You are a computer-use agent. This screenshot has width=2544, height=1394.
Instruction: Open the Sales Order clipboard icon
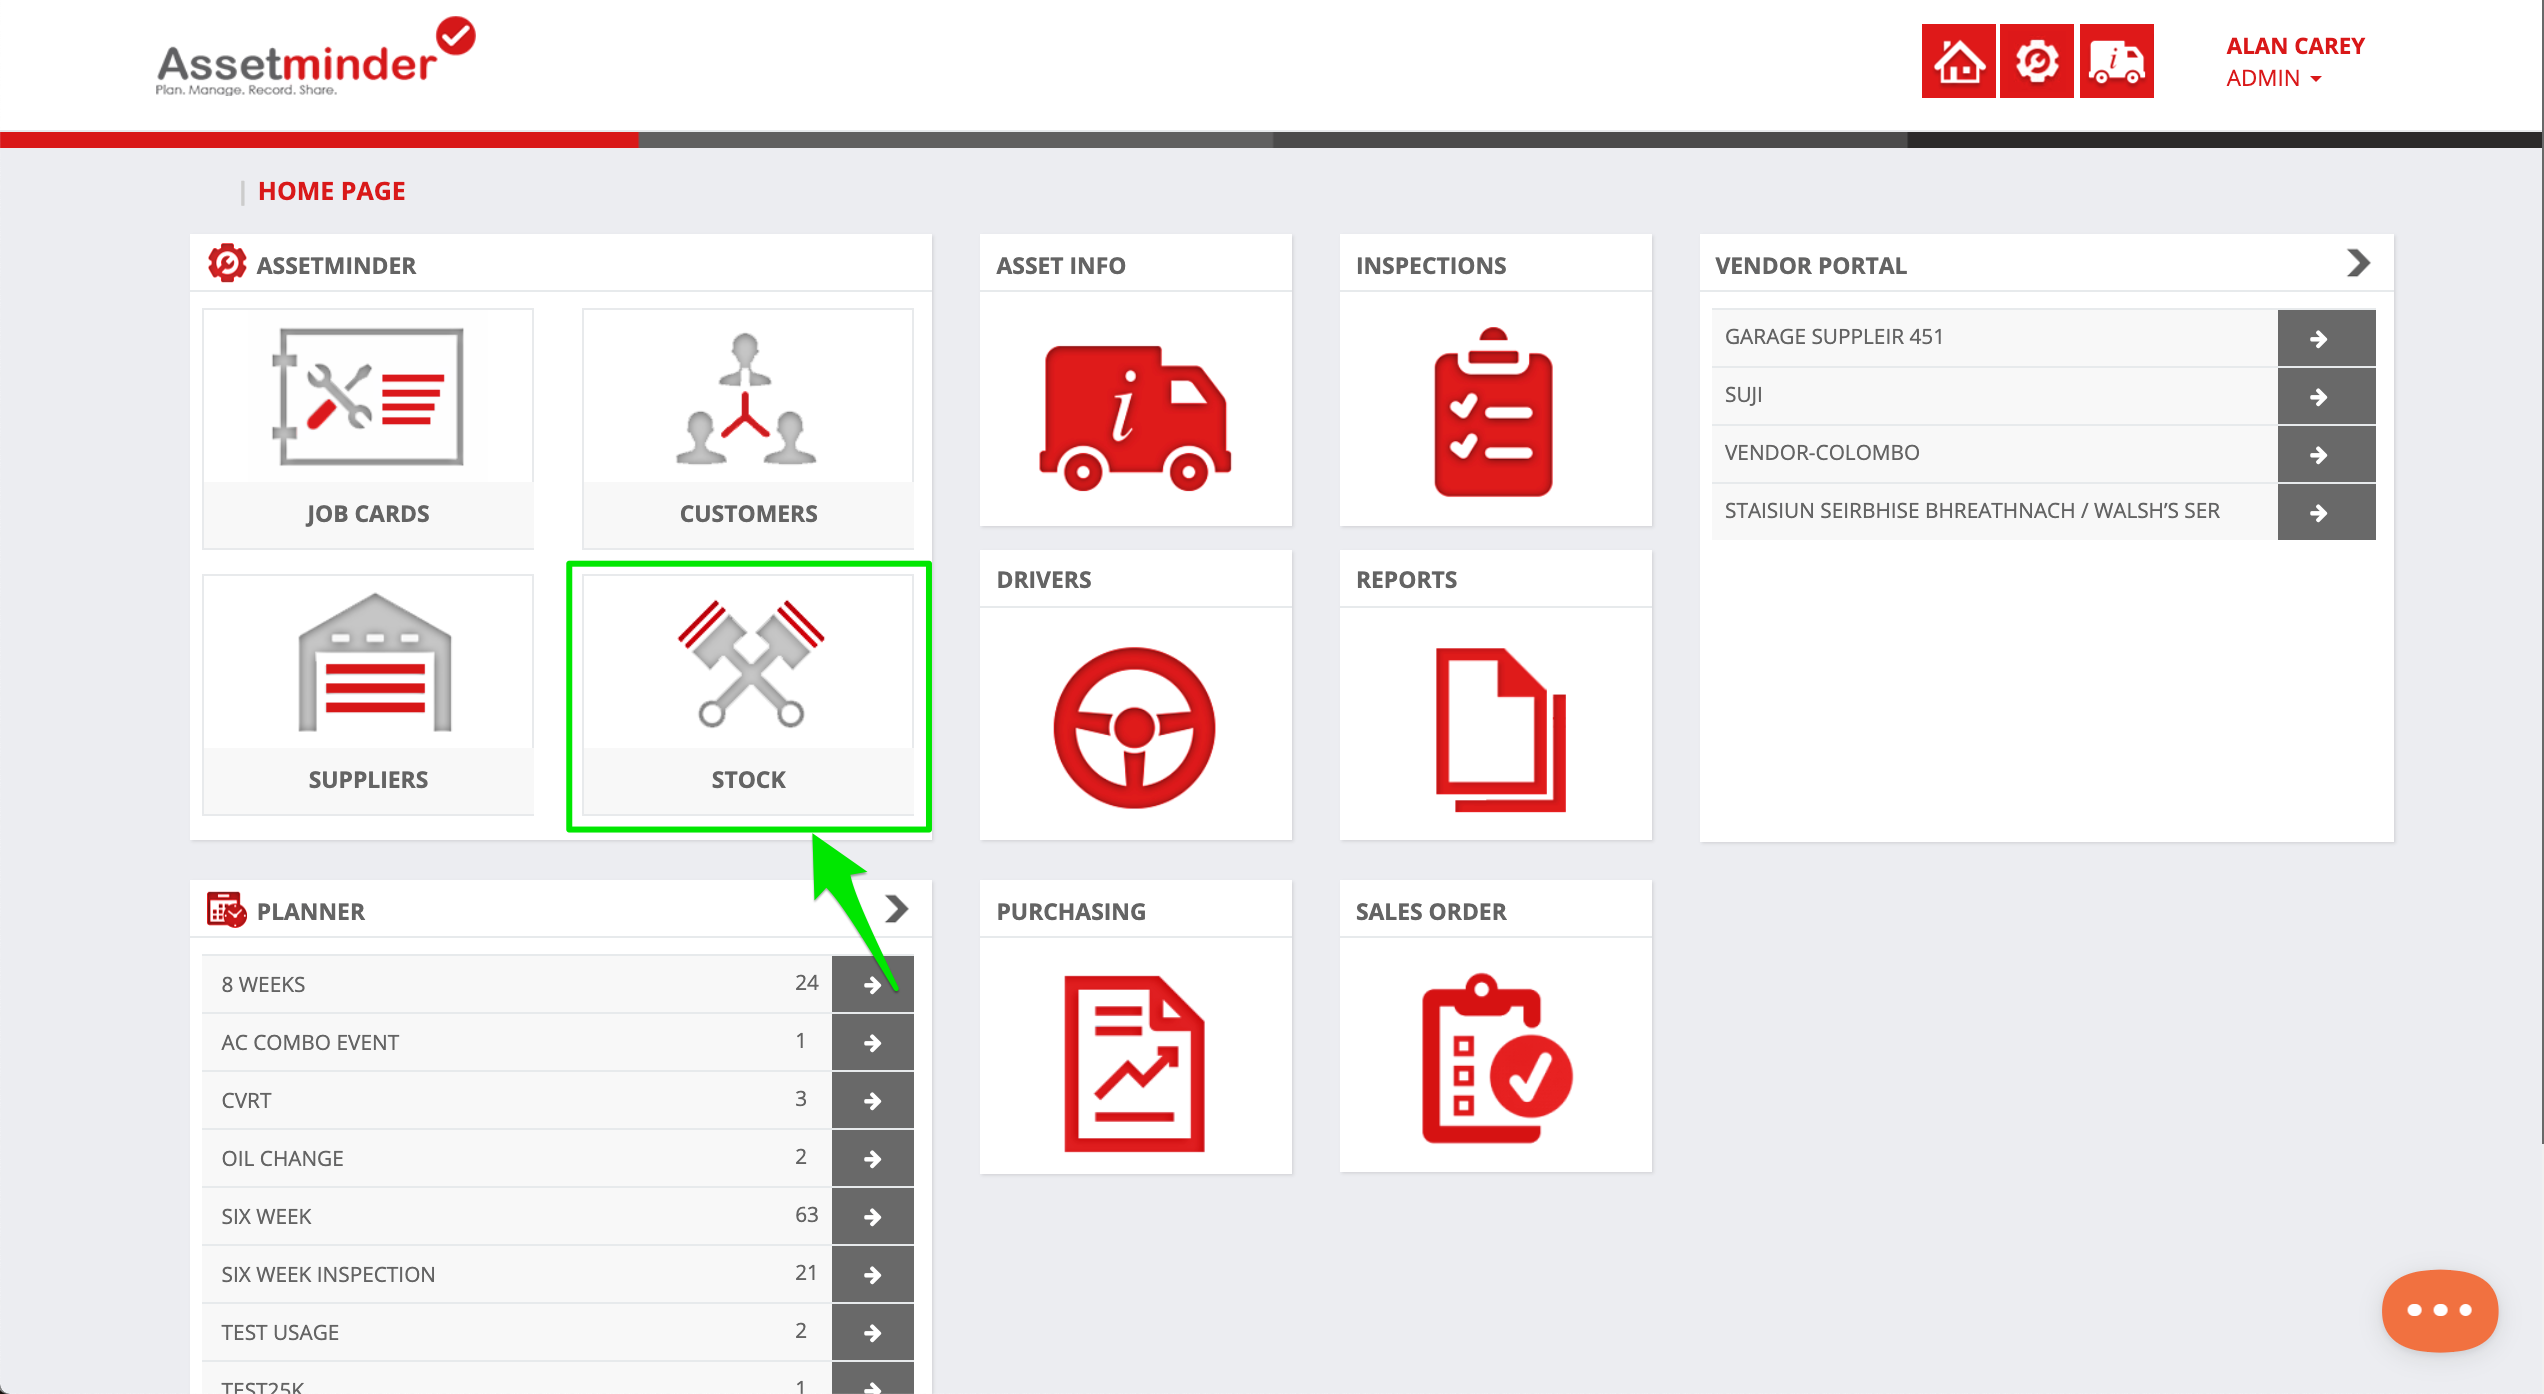pos(1497,1058)
